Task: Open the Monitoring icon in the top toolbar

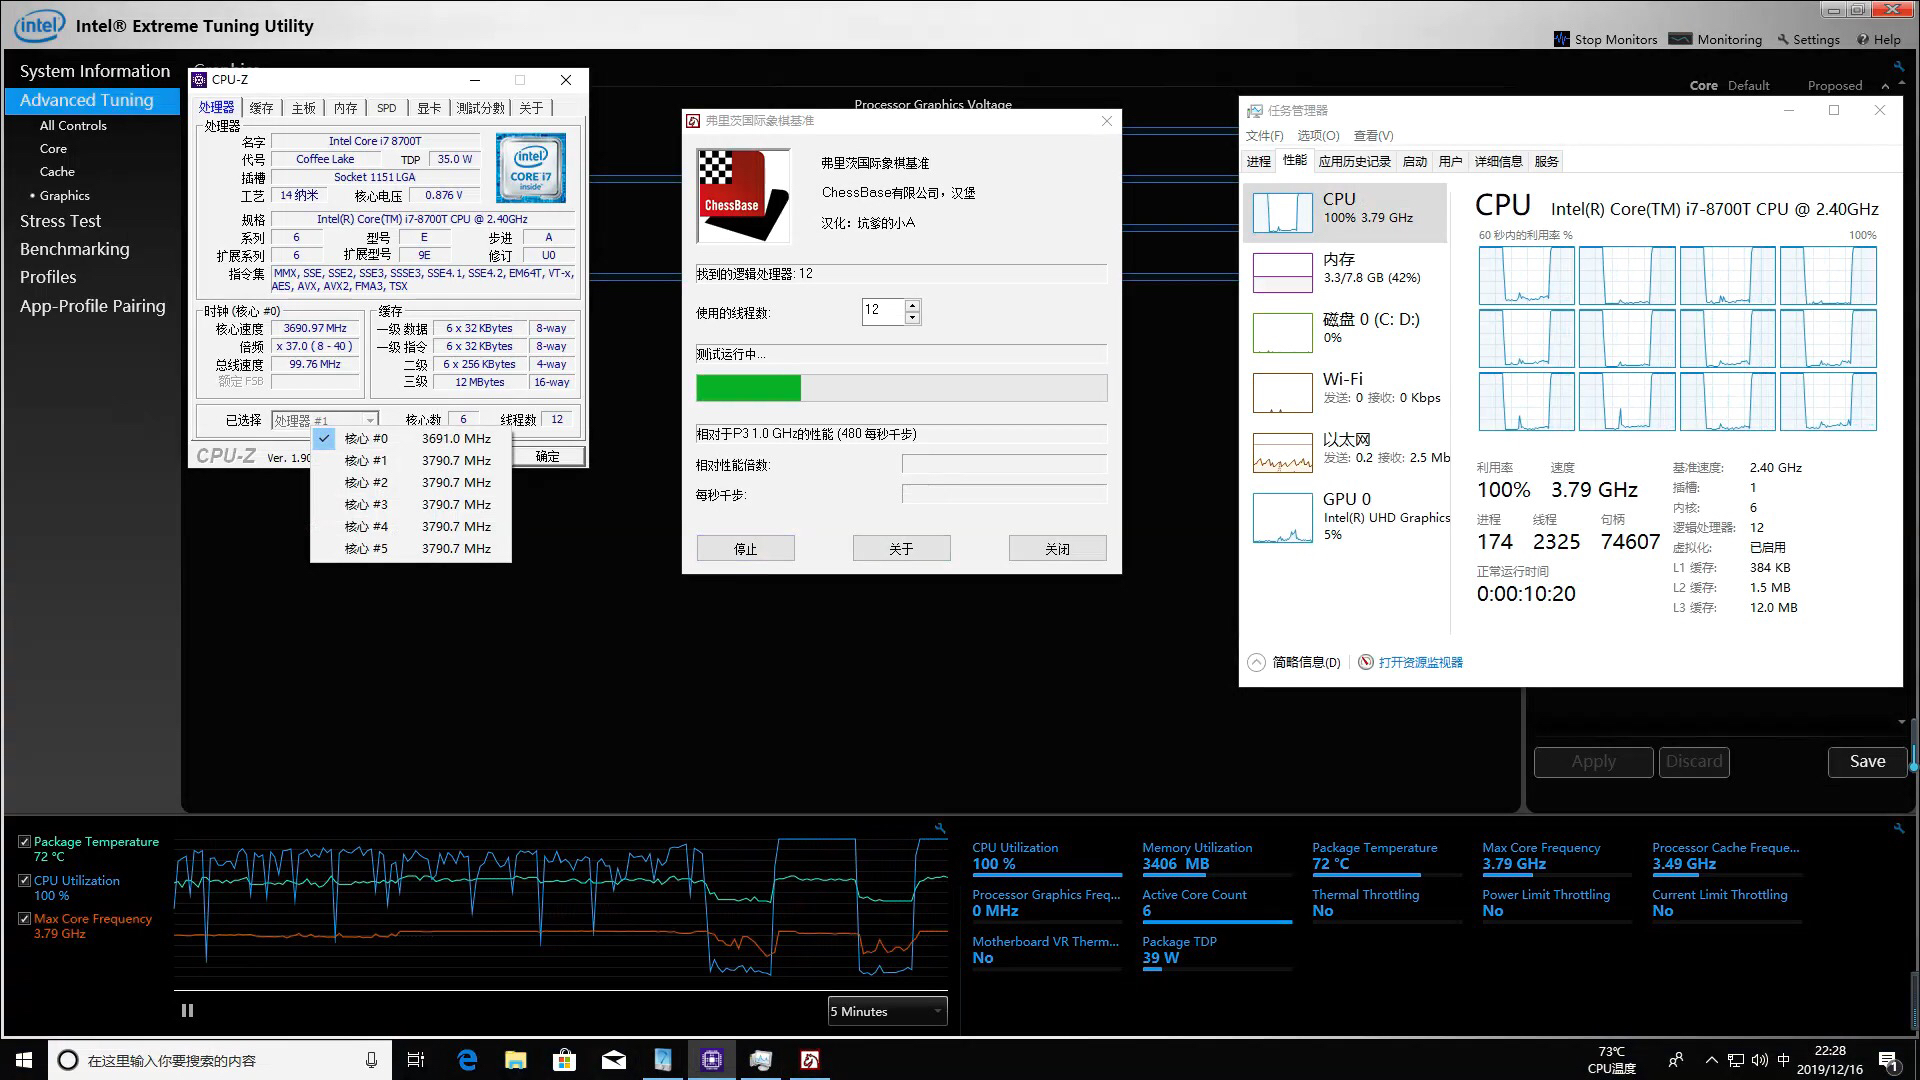Action: point(1681,39)
